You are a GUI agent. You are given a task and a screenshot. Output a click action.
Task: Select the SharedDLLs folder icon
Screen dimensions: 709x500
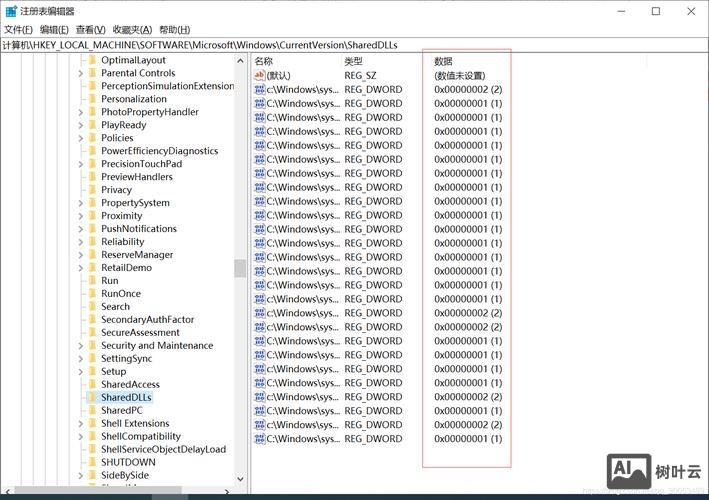point(92,398)
